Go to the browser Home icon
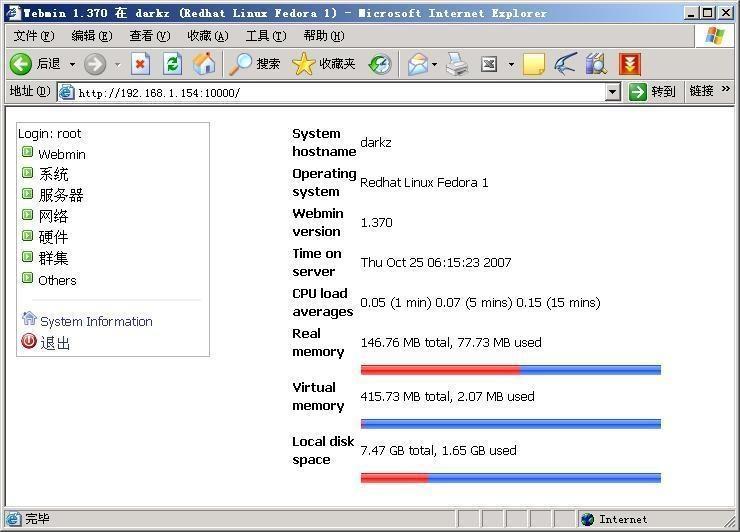 click(x=204, y=64)
